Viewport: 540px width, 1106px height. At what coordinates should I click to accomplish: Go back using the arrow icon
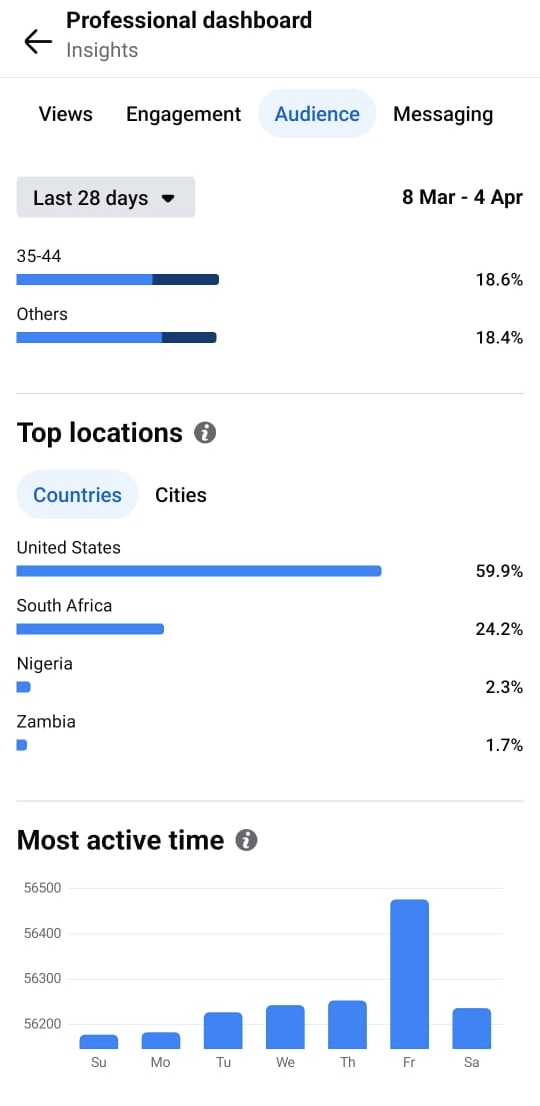(x=38, y=42)
